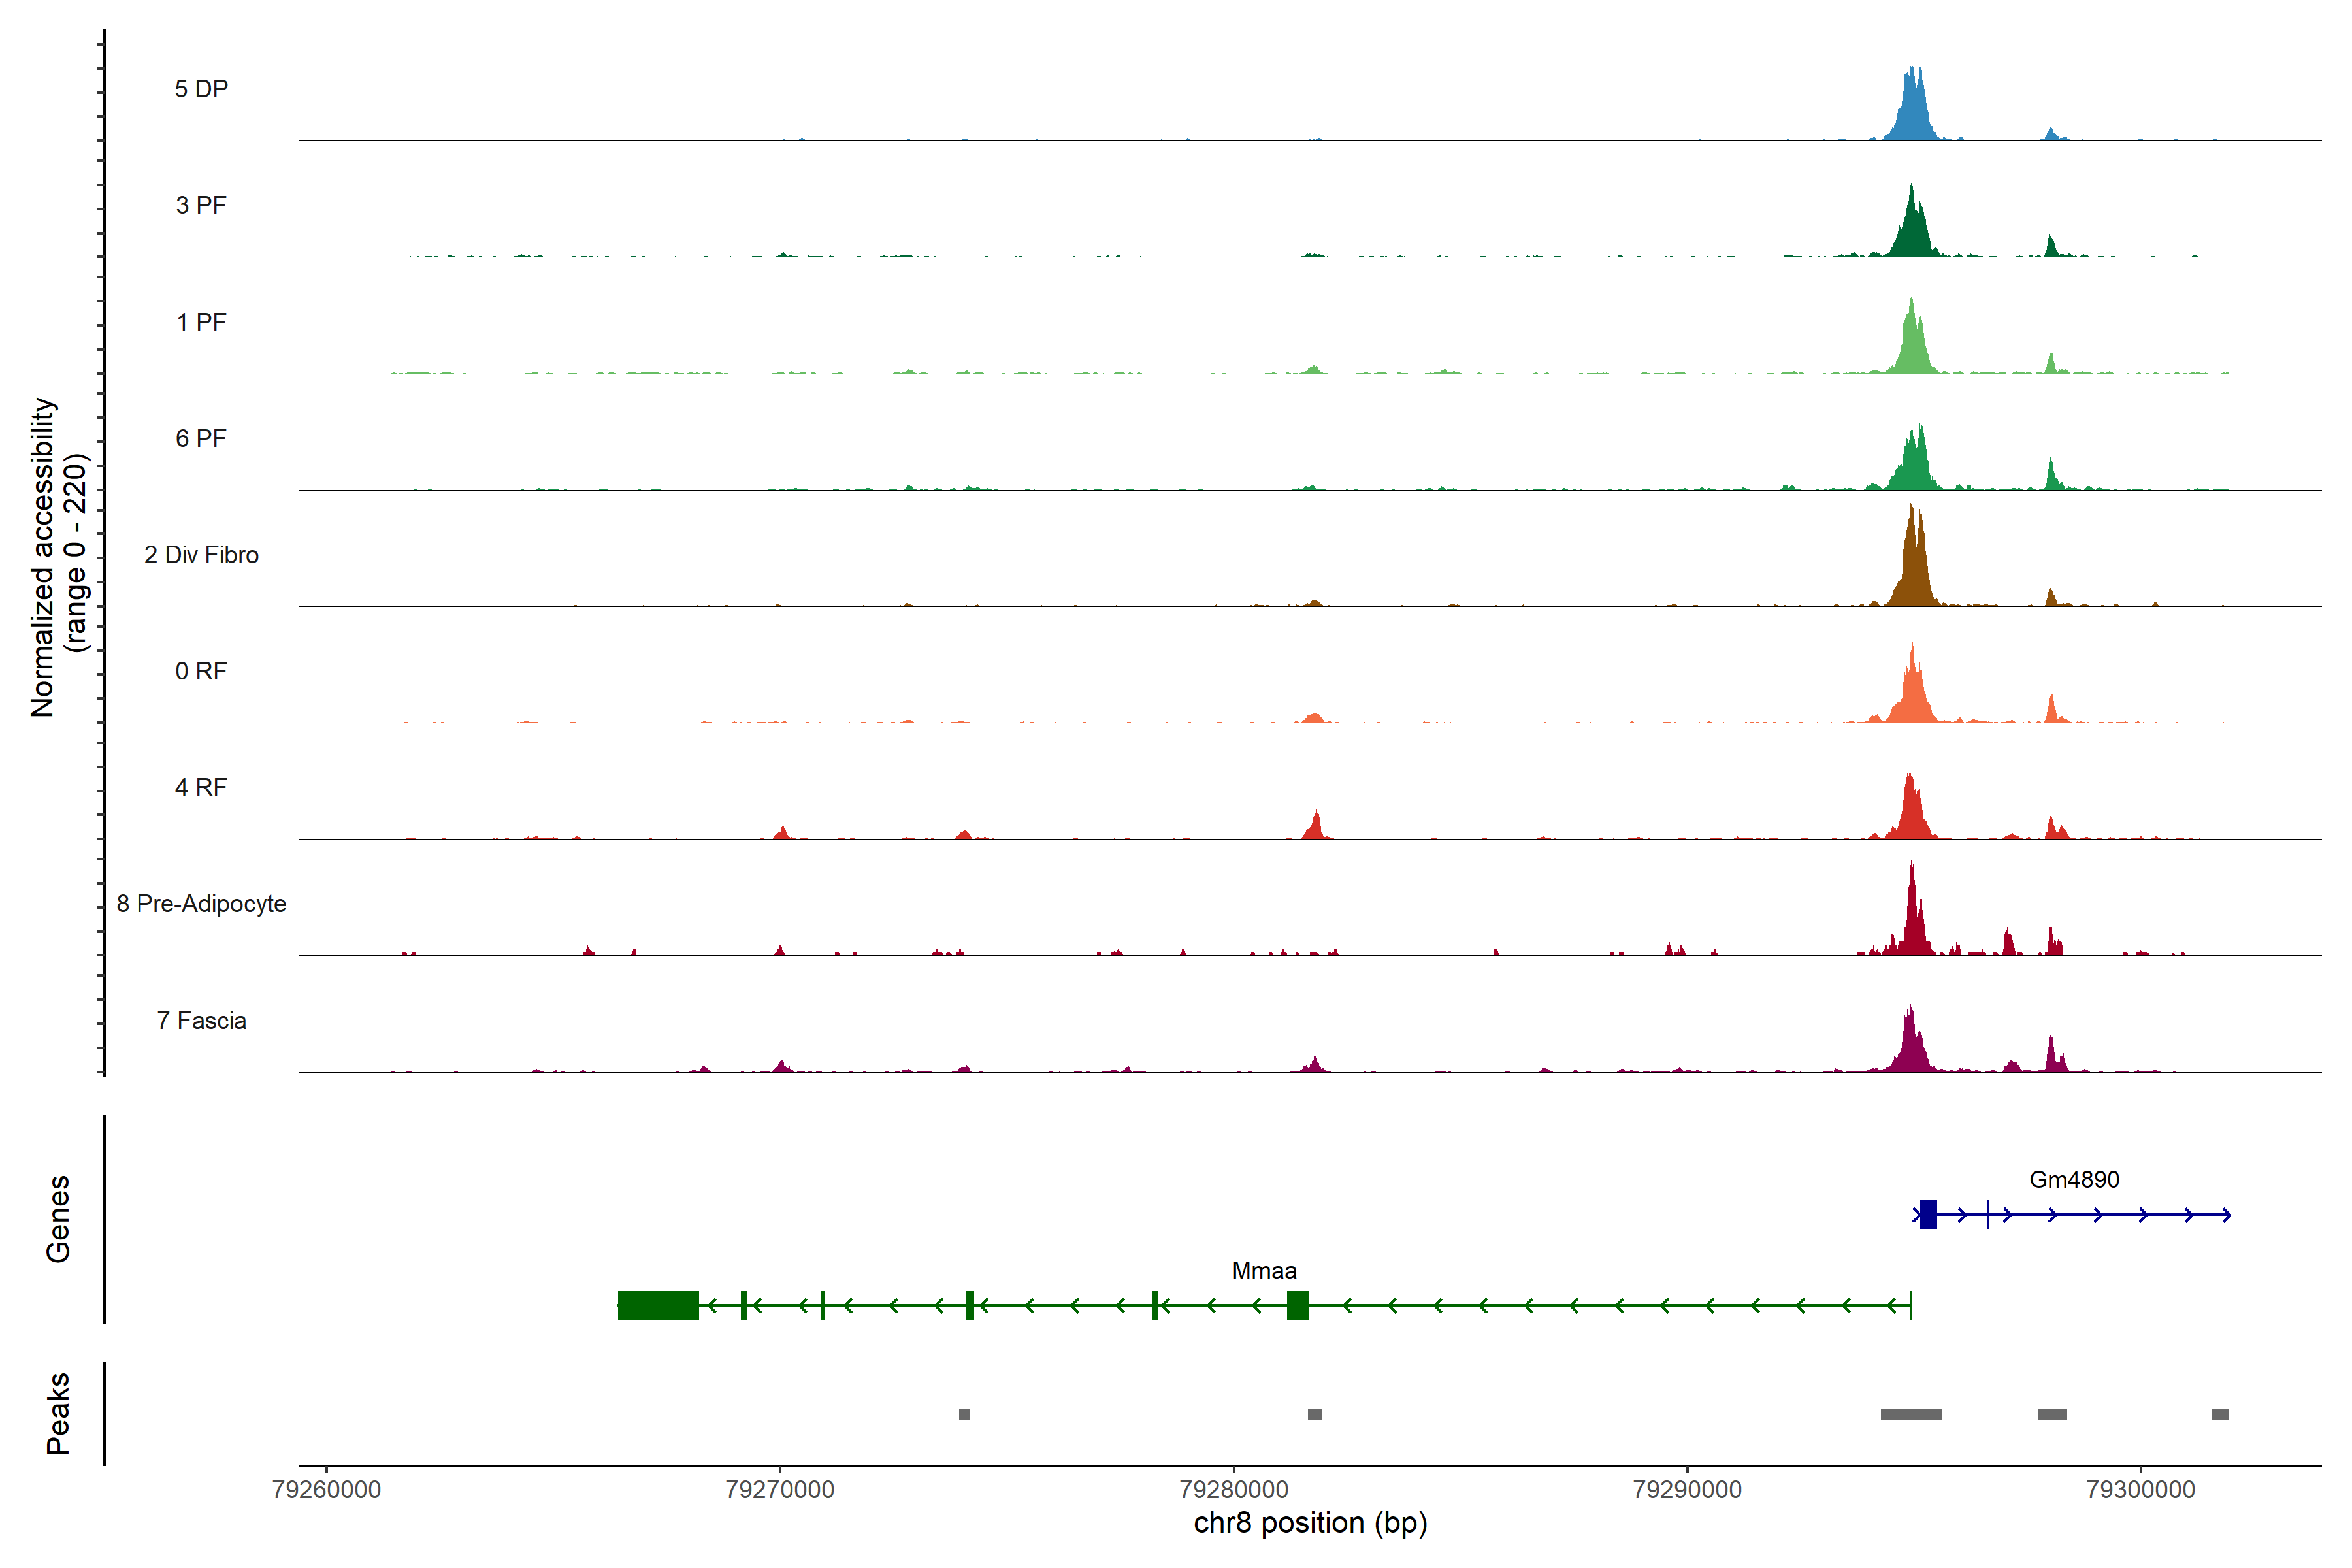Viewport: 2352px width, 1568px height.
Task: Click the 5 DP track label
Action: (201, 89)
